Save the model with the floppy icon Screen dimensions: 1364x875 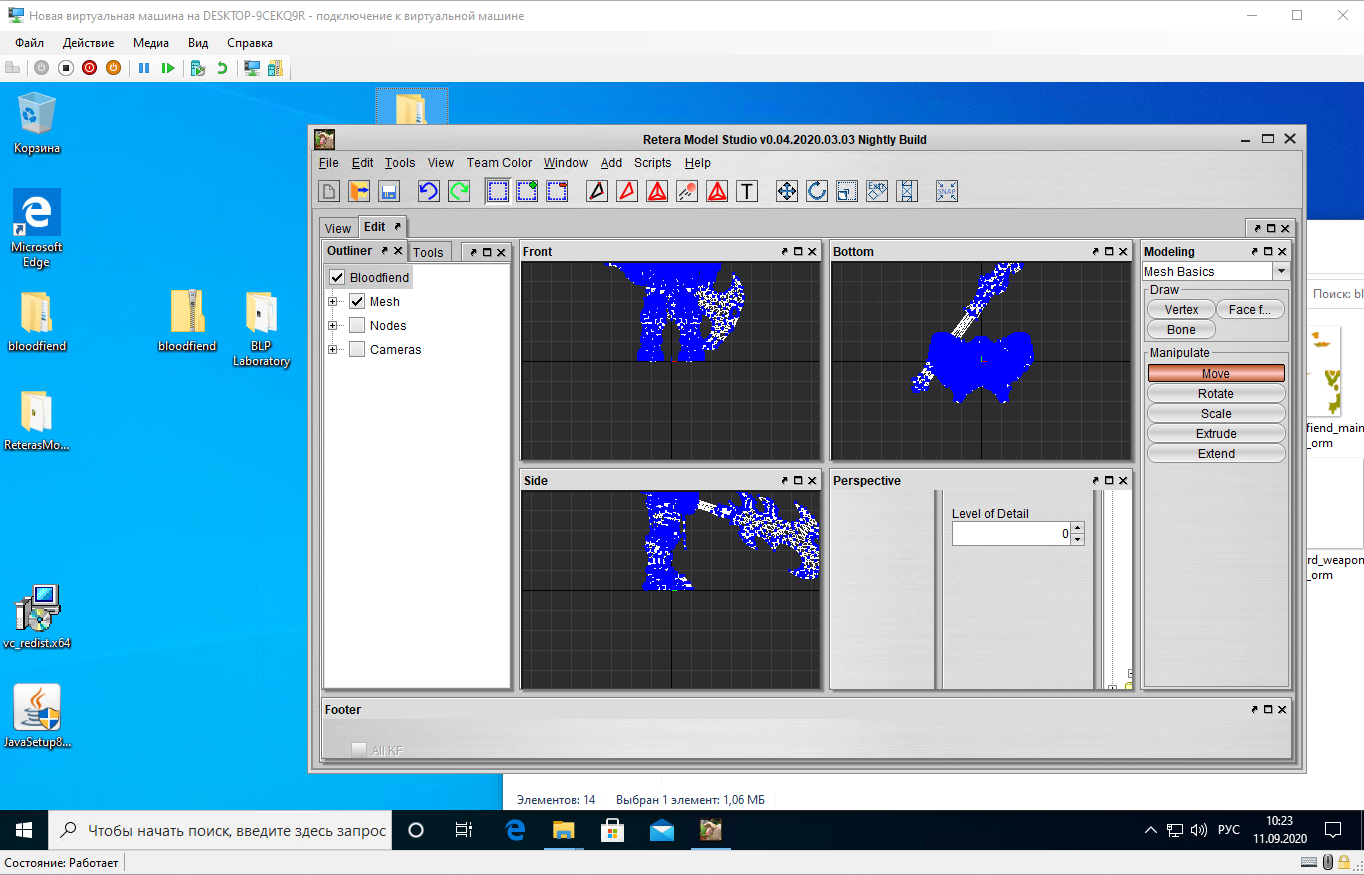389,191
